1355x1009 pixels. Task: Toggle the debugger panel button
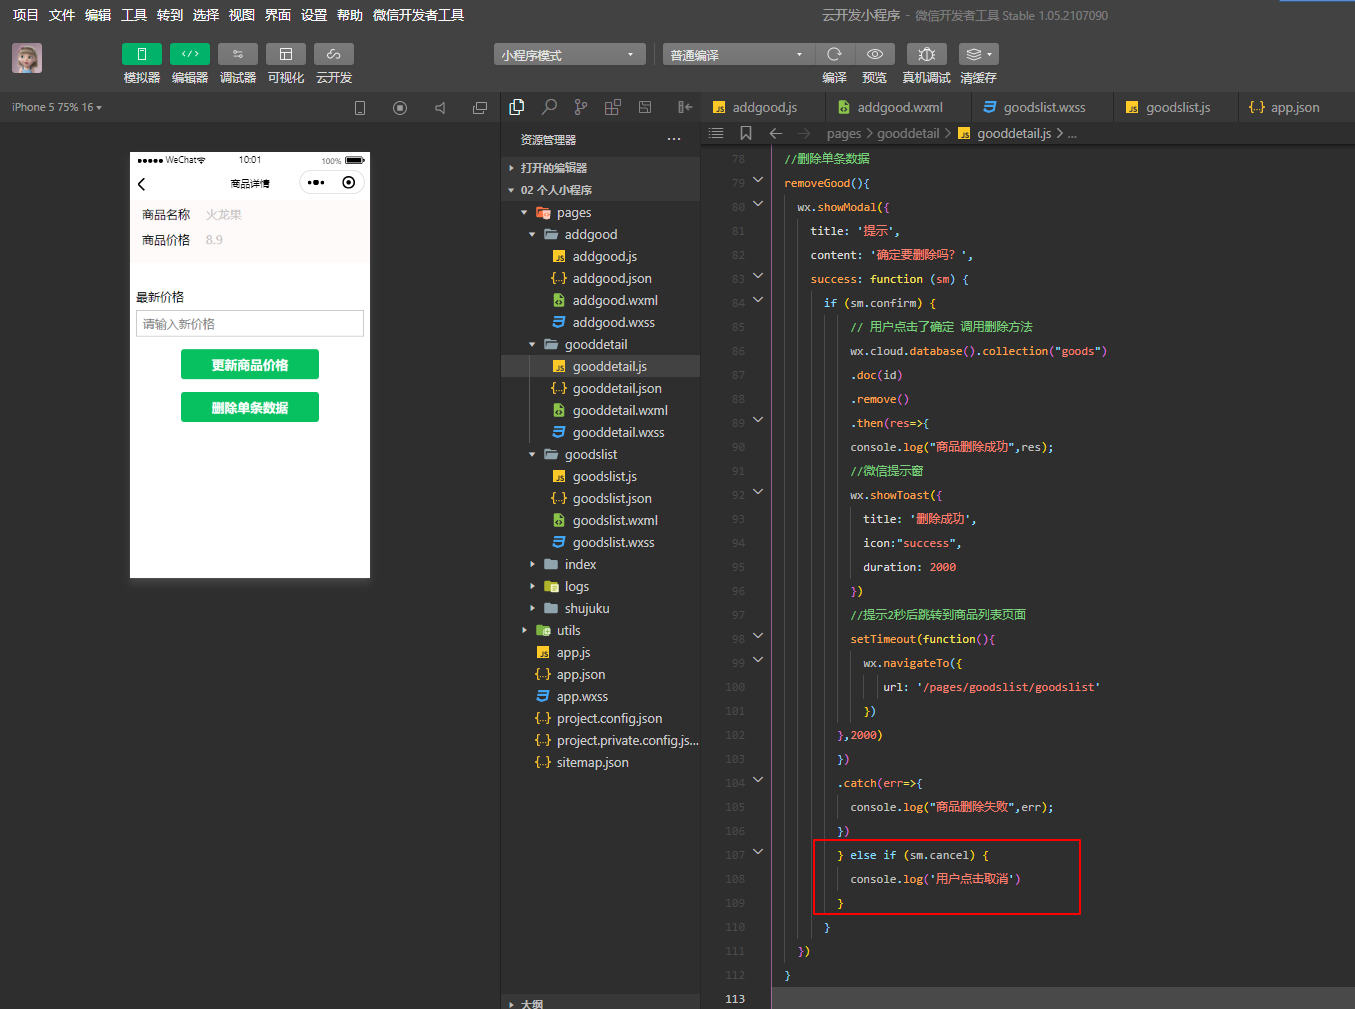tap(238, 54)
